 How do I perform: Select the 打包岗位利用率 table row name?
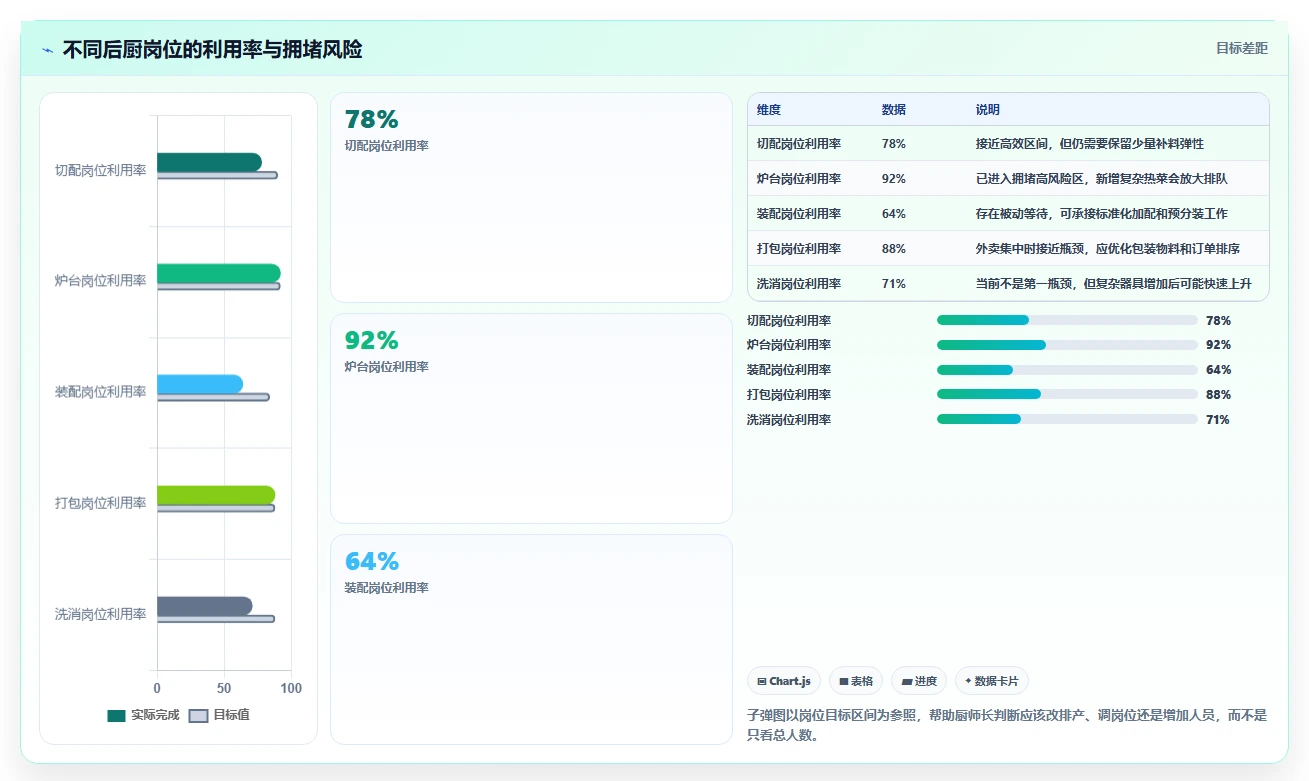coord(799,249)
